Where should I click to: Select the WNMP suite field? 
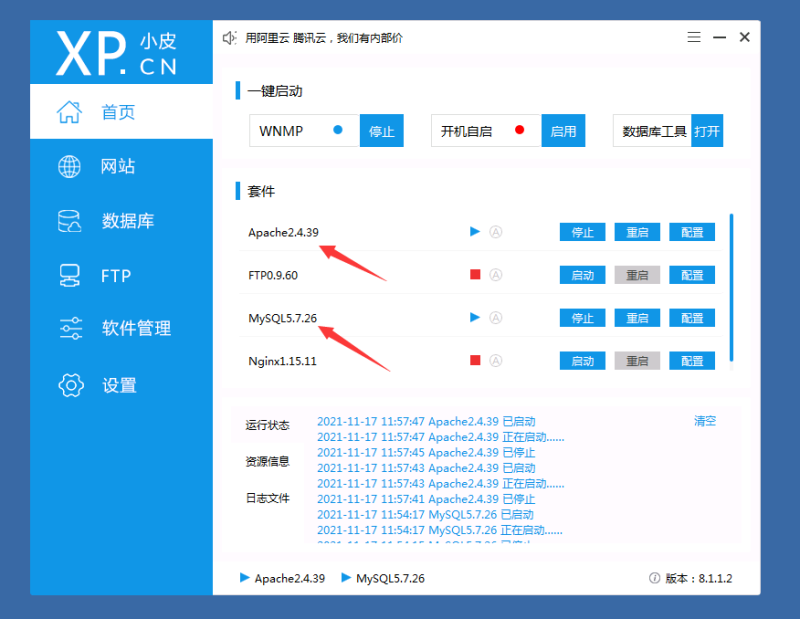[305, 131]
